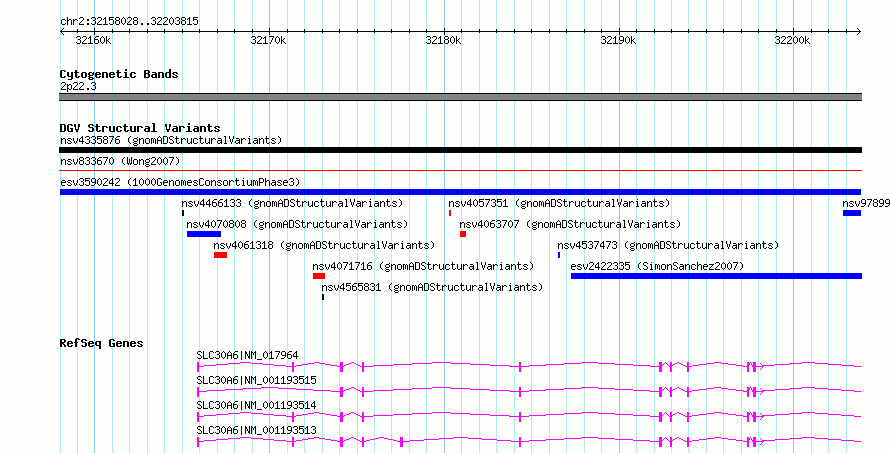This screenshot has height=453, width=890.
Task: Click the DGV Structural Variants track title
Action: coord(140,128)
